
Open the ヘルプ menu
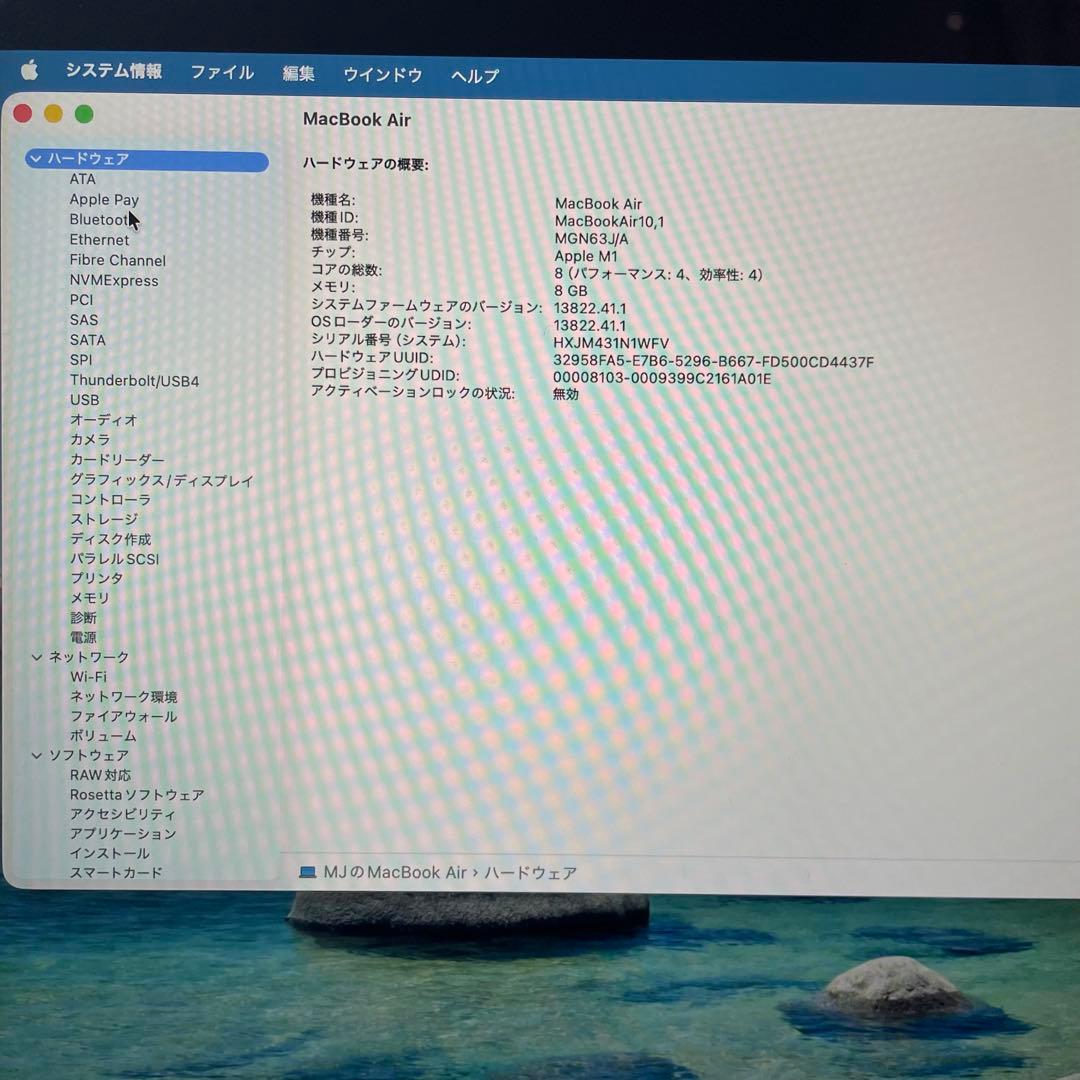point(472,75)
